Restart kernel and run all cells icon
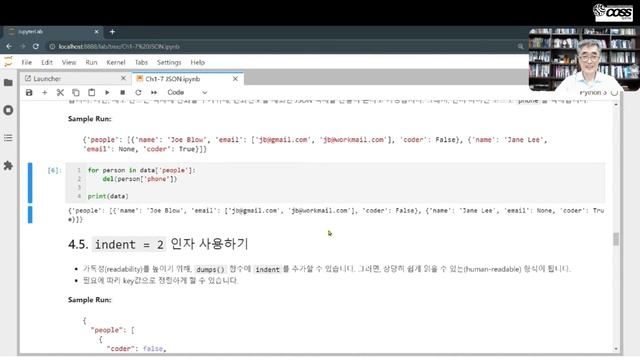Image resolution: width=640 pixels, height=360 pixels. 154,93
